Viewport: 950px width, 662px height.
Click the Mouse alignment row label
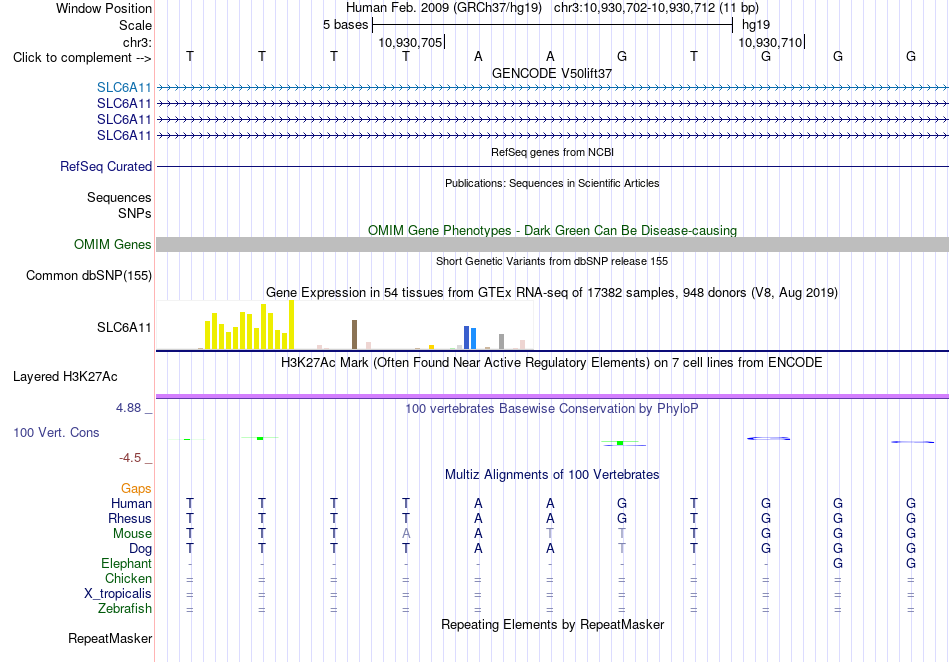[133, 534]
